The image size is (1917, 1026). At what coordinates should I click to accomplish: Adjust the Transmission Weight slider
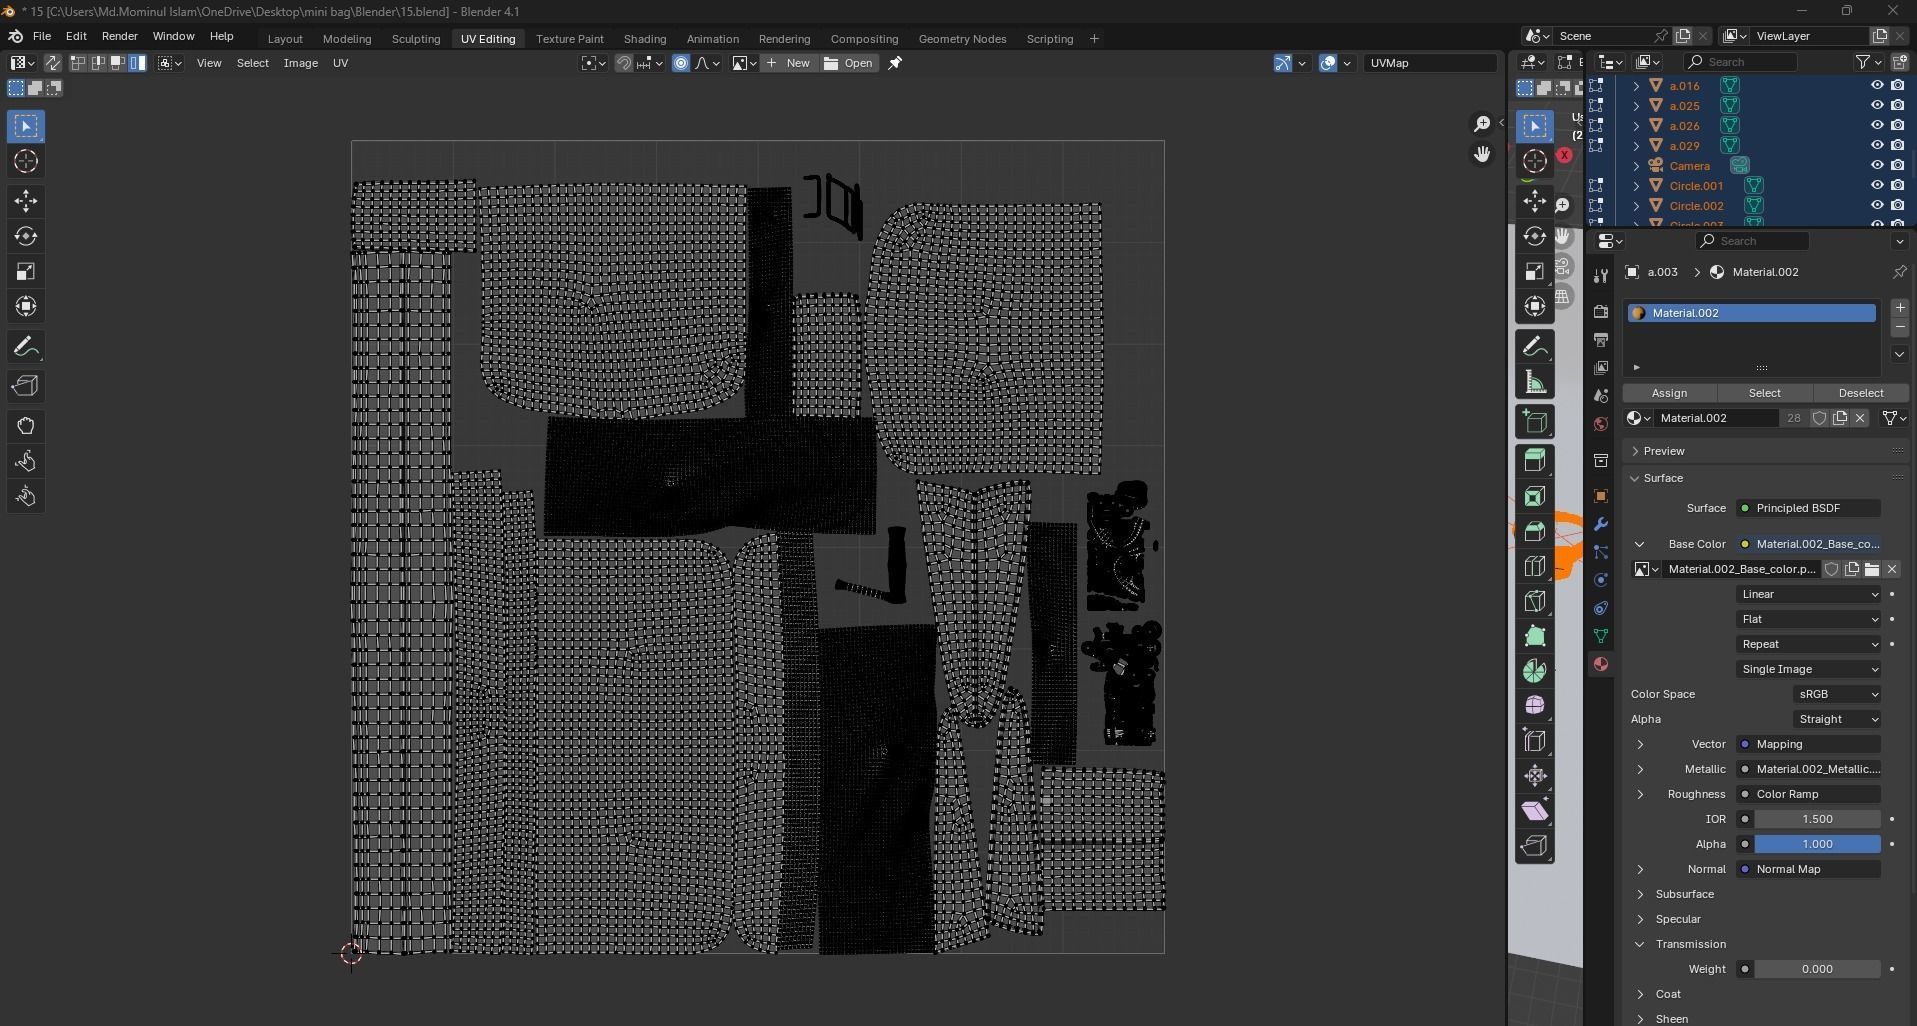1817,969
